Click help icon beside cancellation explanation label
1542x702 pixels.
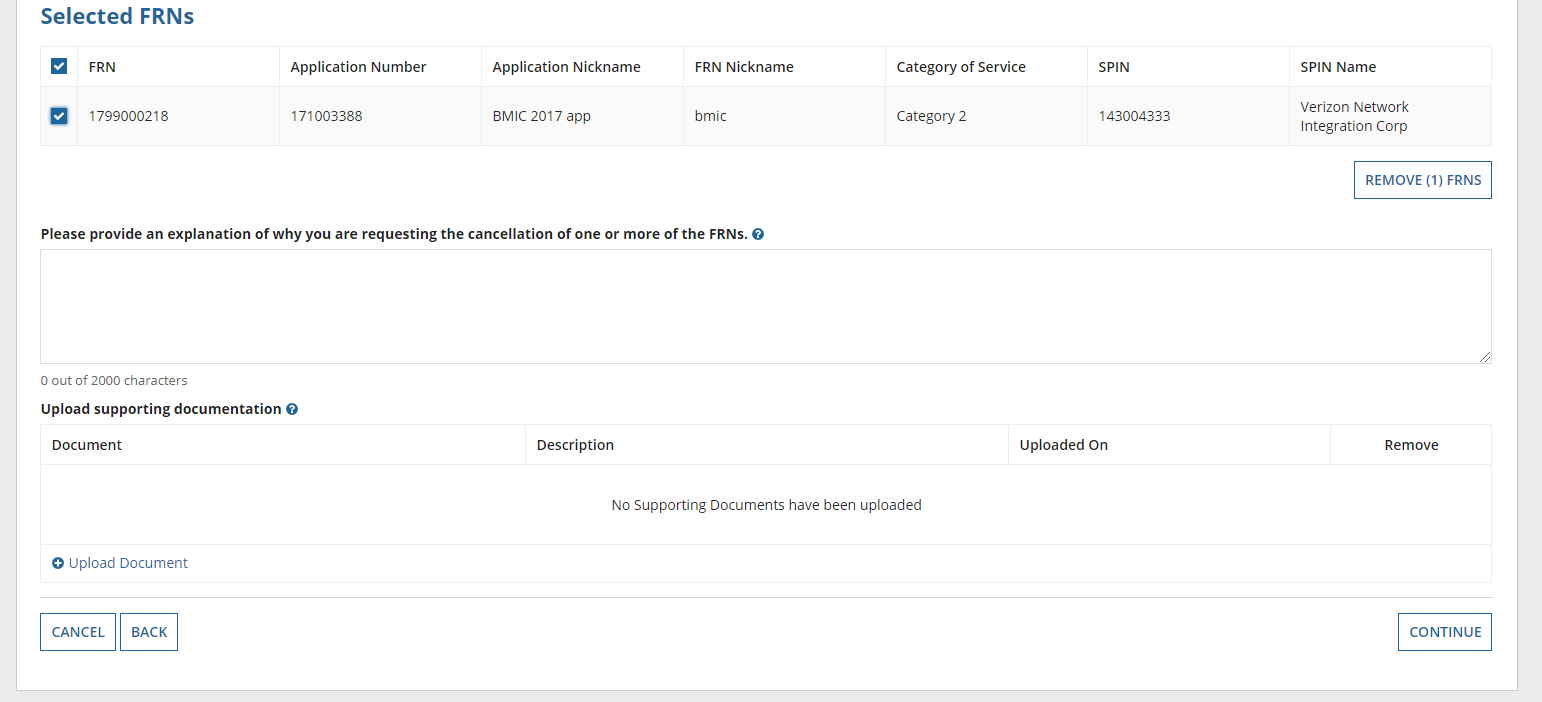coord(758,234)
